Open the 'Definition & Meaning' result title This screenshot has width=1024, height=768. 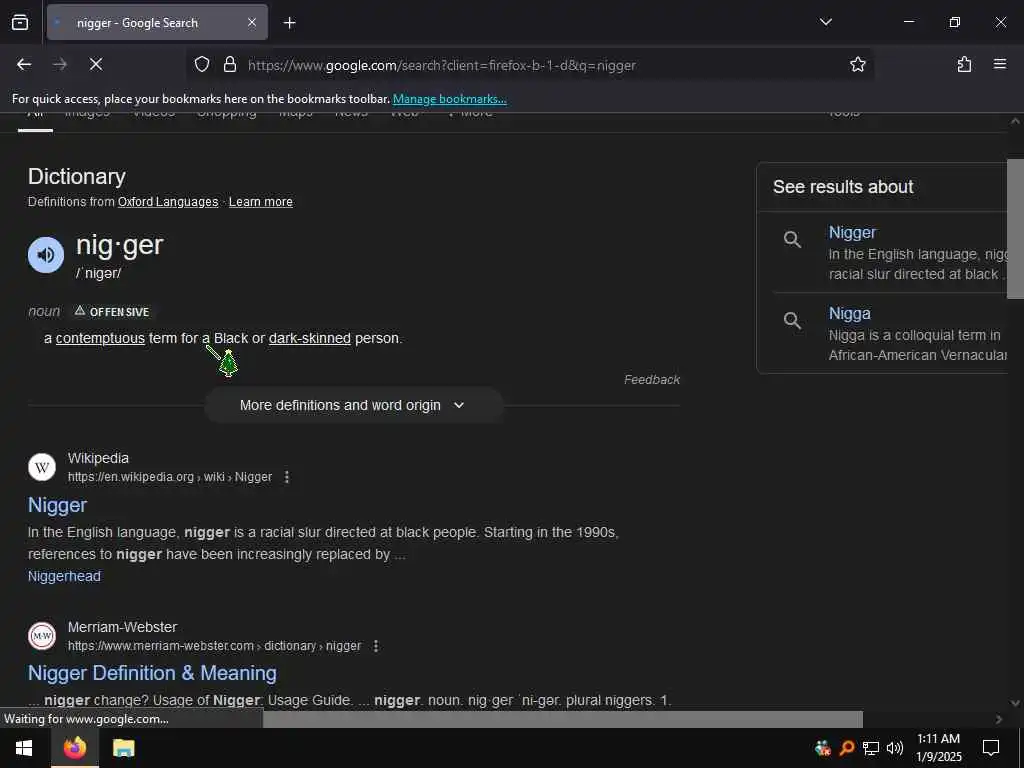pyautogui.click(x=152, y=673)
